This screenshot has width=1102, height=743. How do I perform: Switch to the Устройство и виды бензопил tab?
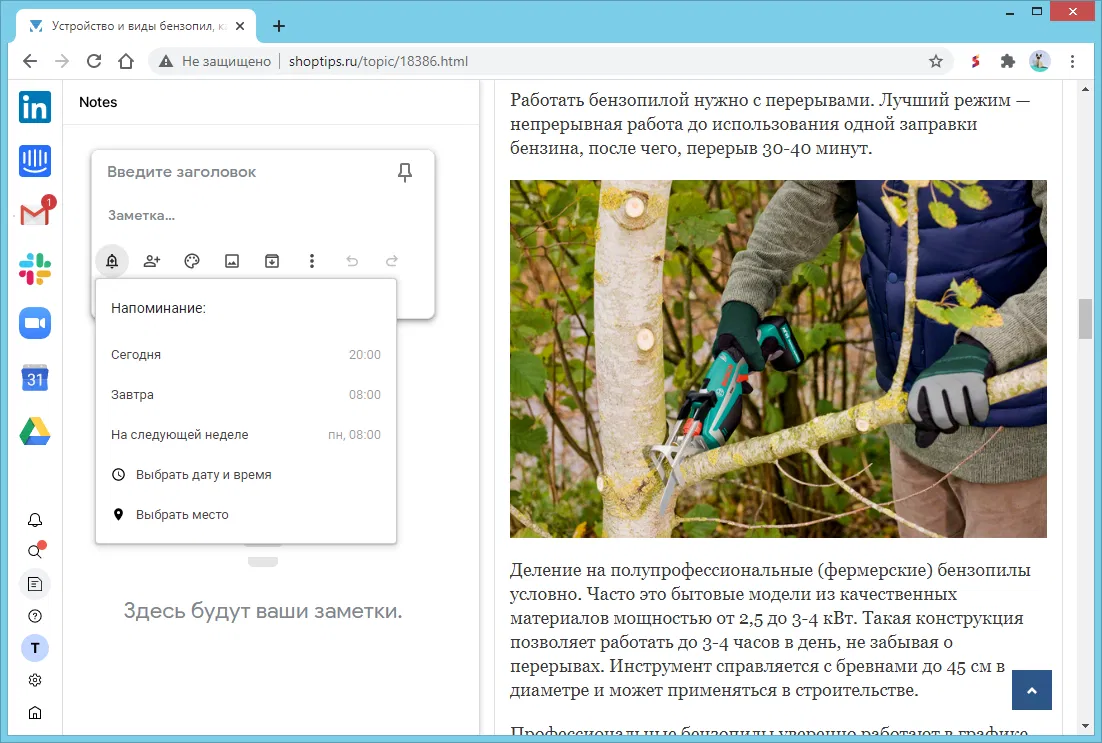pyautogui.click(x=134, y=26)
